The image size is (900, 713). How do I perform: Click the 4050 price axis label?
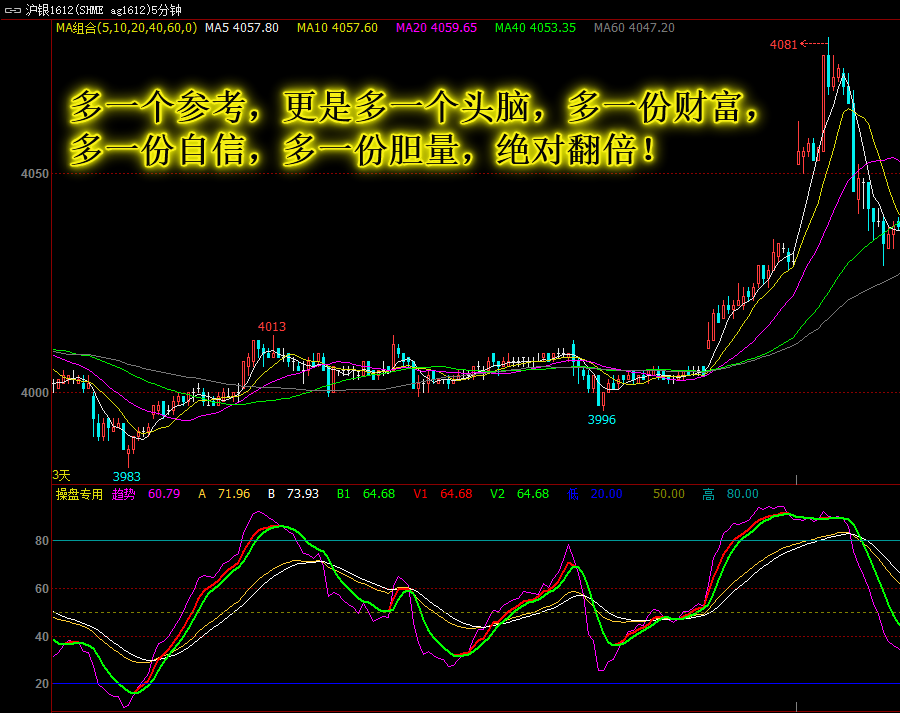point(35,173)
